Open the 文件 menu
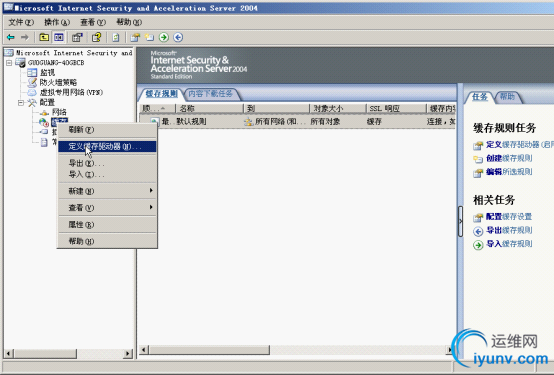This screenshot has width=554, height=375. pyautogui.click(x=21, y=22)
